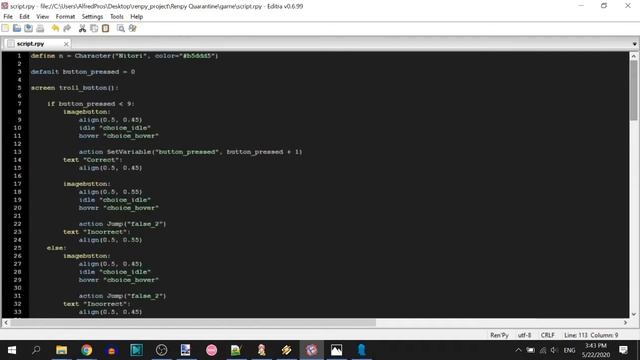Open the taskbar clock 3:43 PM
The width and height of the screenshot is (640, 360).
point(596,350)
